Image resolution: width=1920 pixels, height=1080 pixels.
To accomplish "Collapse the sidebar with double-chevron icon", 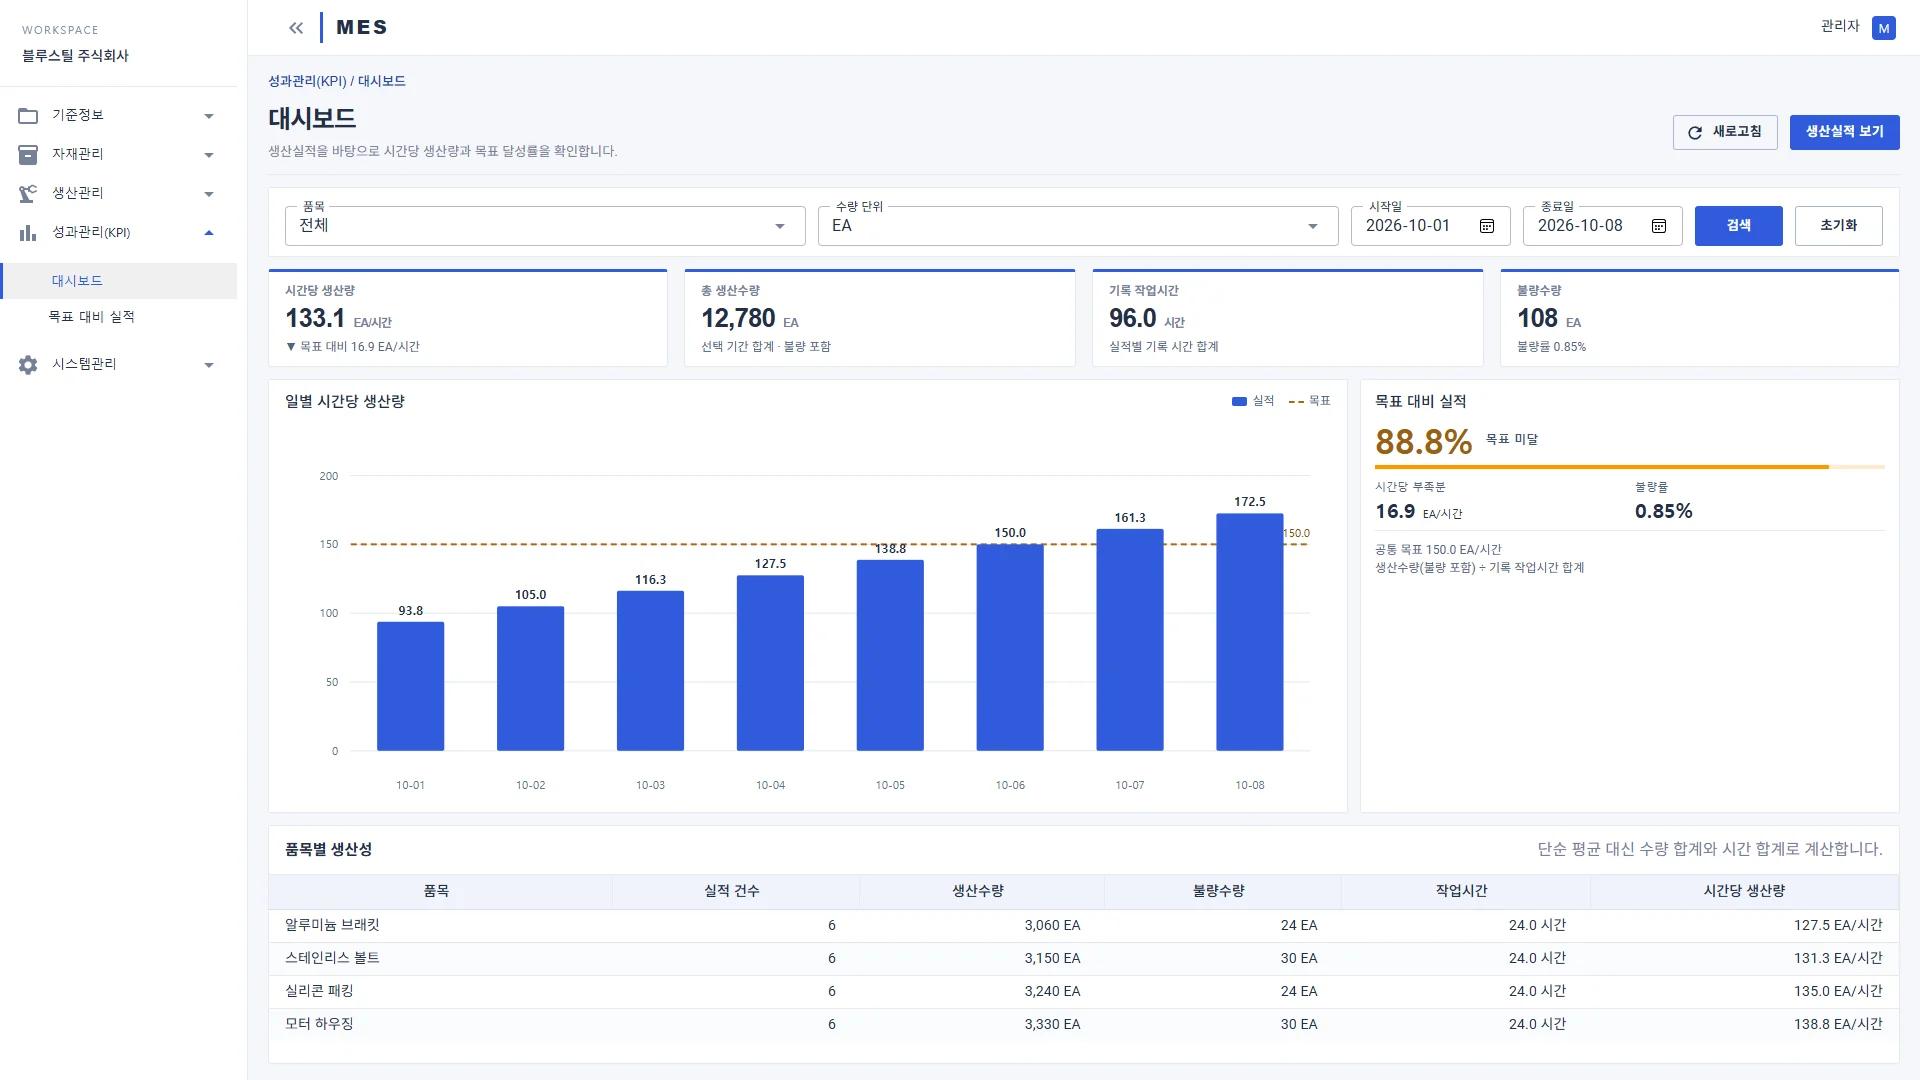I will [x=296, y=28].
